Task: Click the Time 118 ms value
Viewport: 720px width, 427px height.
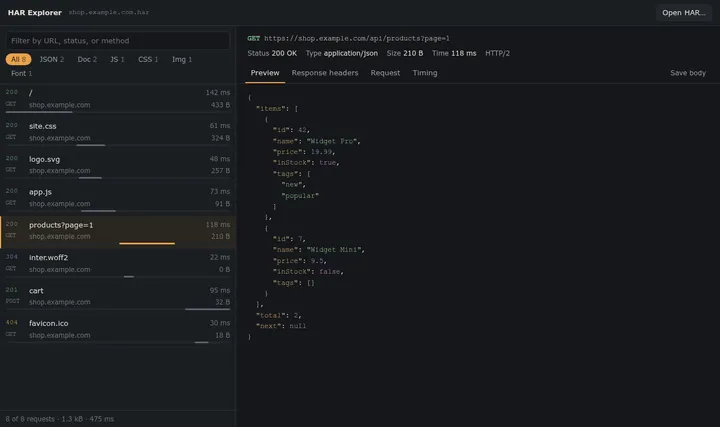Action: tap(464, 53)
